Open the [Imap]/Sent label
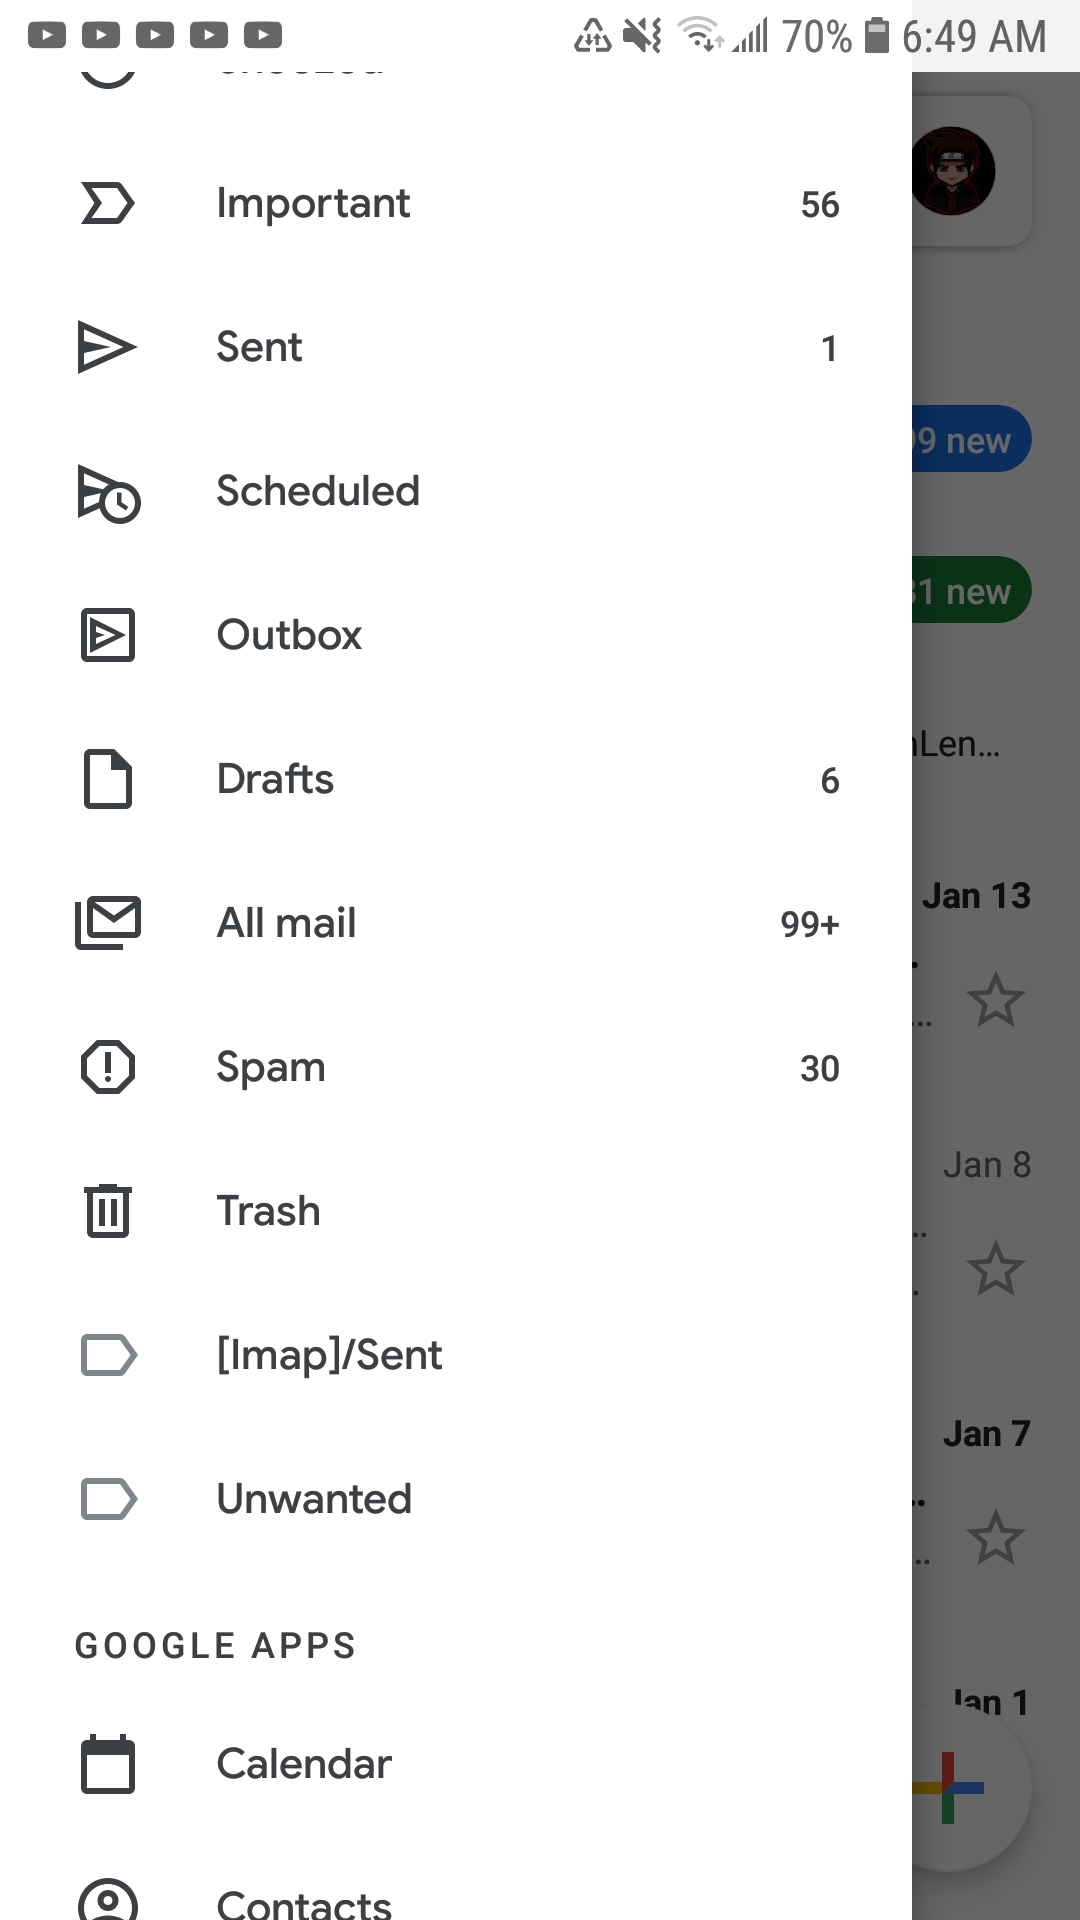The image size is (1080, 1920). tap(456, 1356)
